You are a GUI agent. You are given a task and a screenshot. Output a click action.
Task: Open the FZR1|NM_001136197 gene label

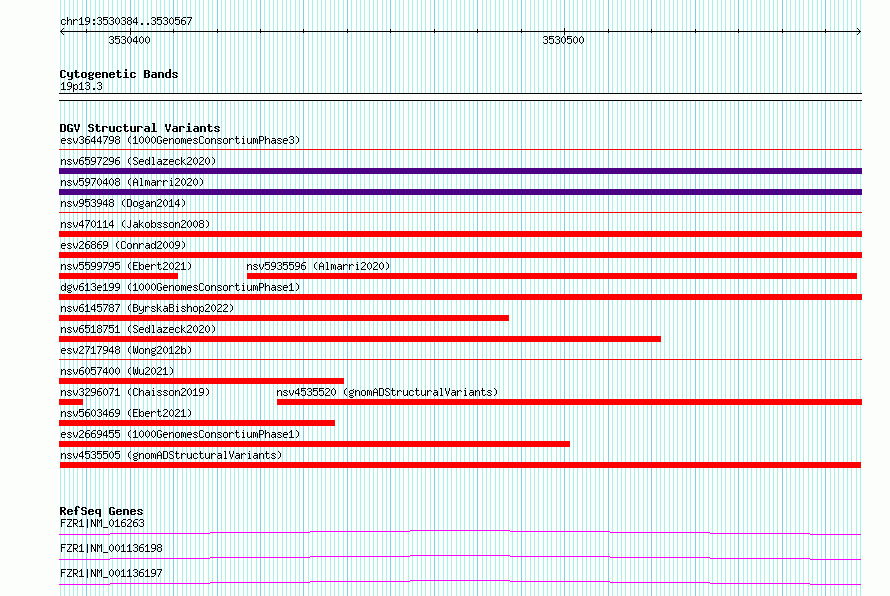[111, 573]
